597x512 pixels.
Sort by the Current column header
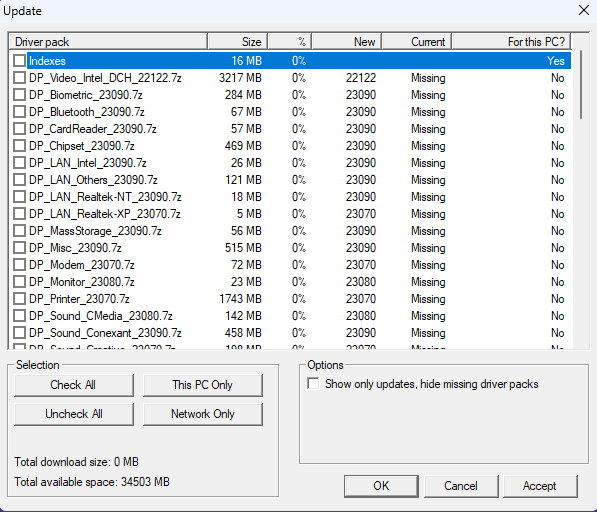(417, 41)
